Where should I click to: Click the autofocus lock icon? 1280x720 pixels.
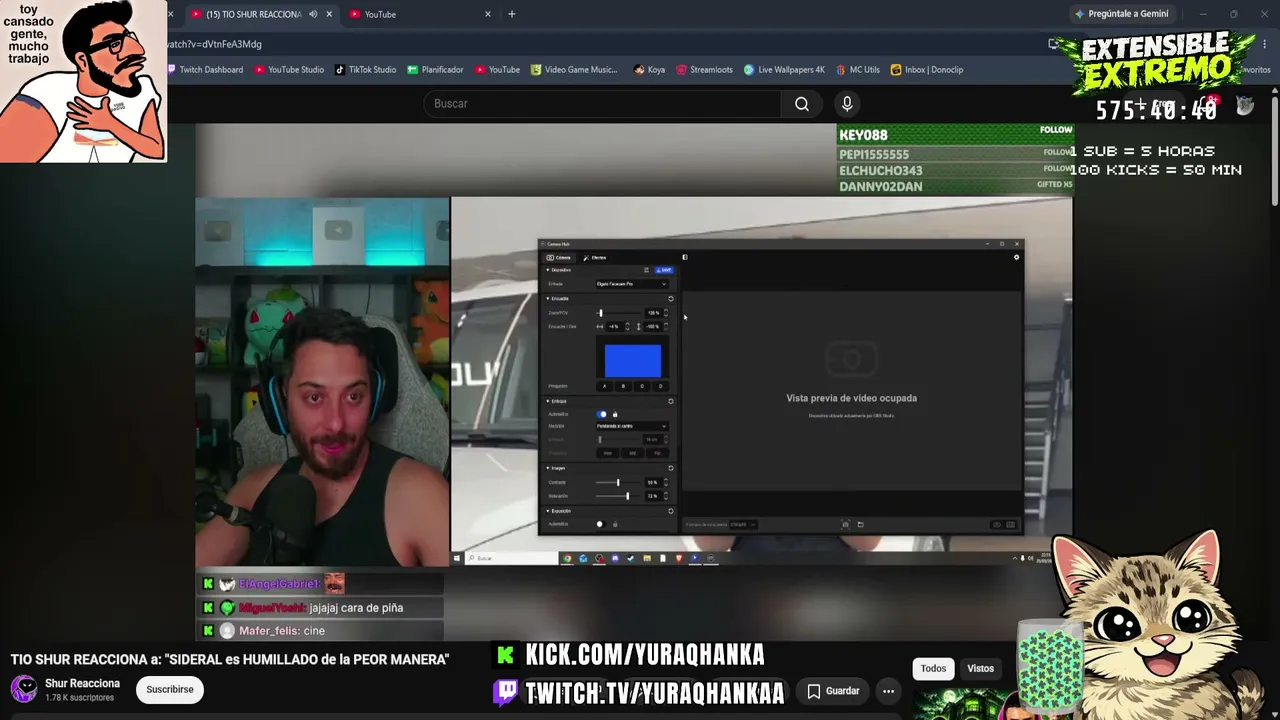(x=615, y=414)
